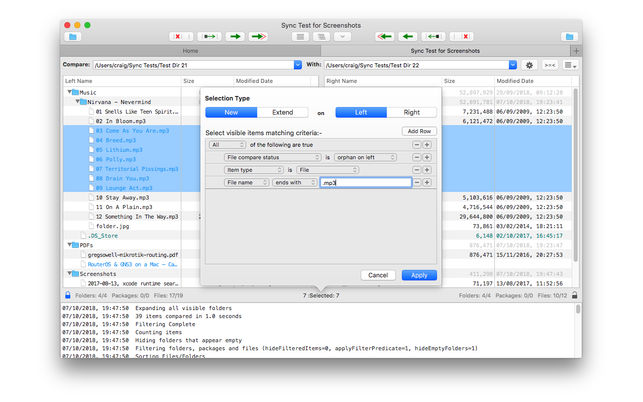Screen dimensions: 643x402
Task: Click the second grey center toolbar view button
Action: (322, 37)
